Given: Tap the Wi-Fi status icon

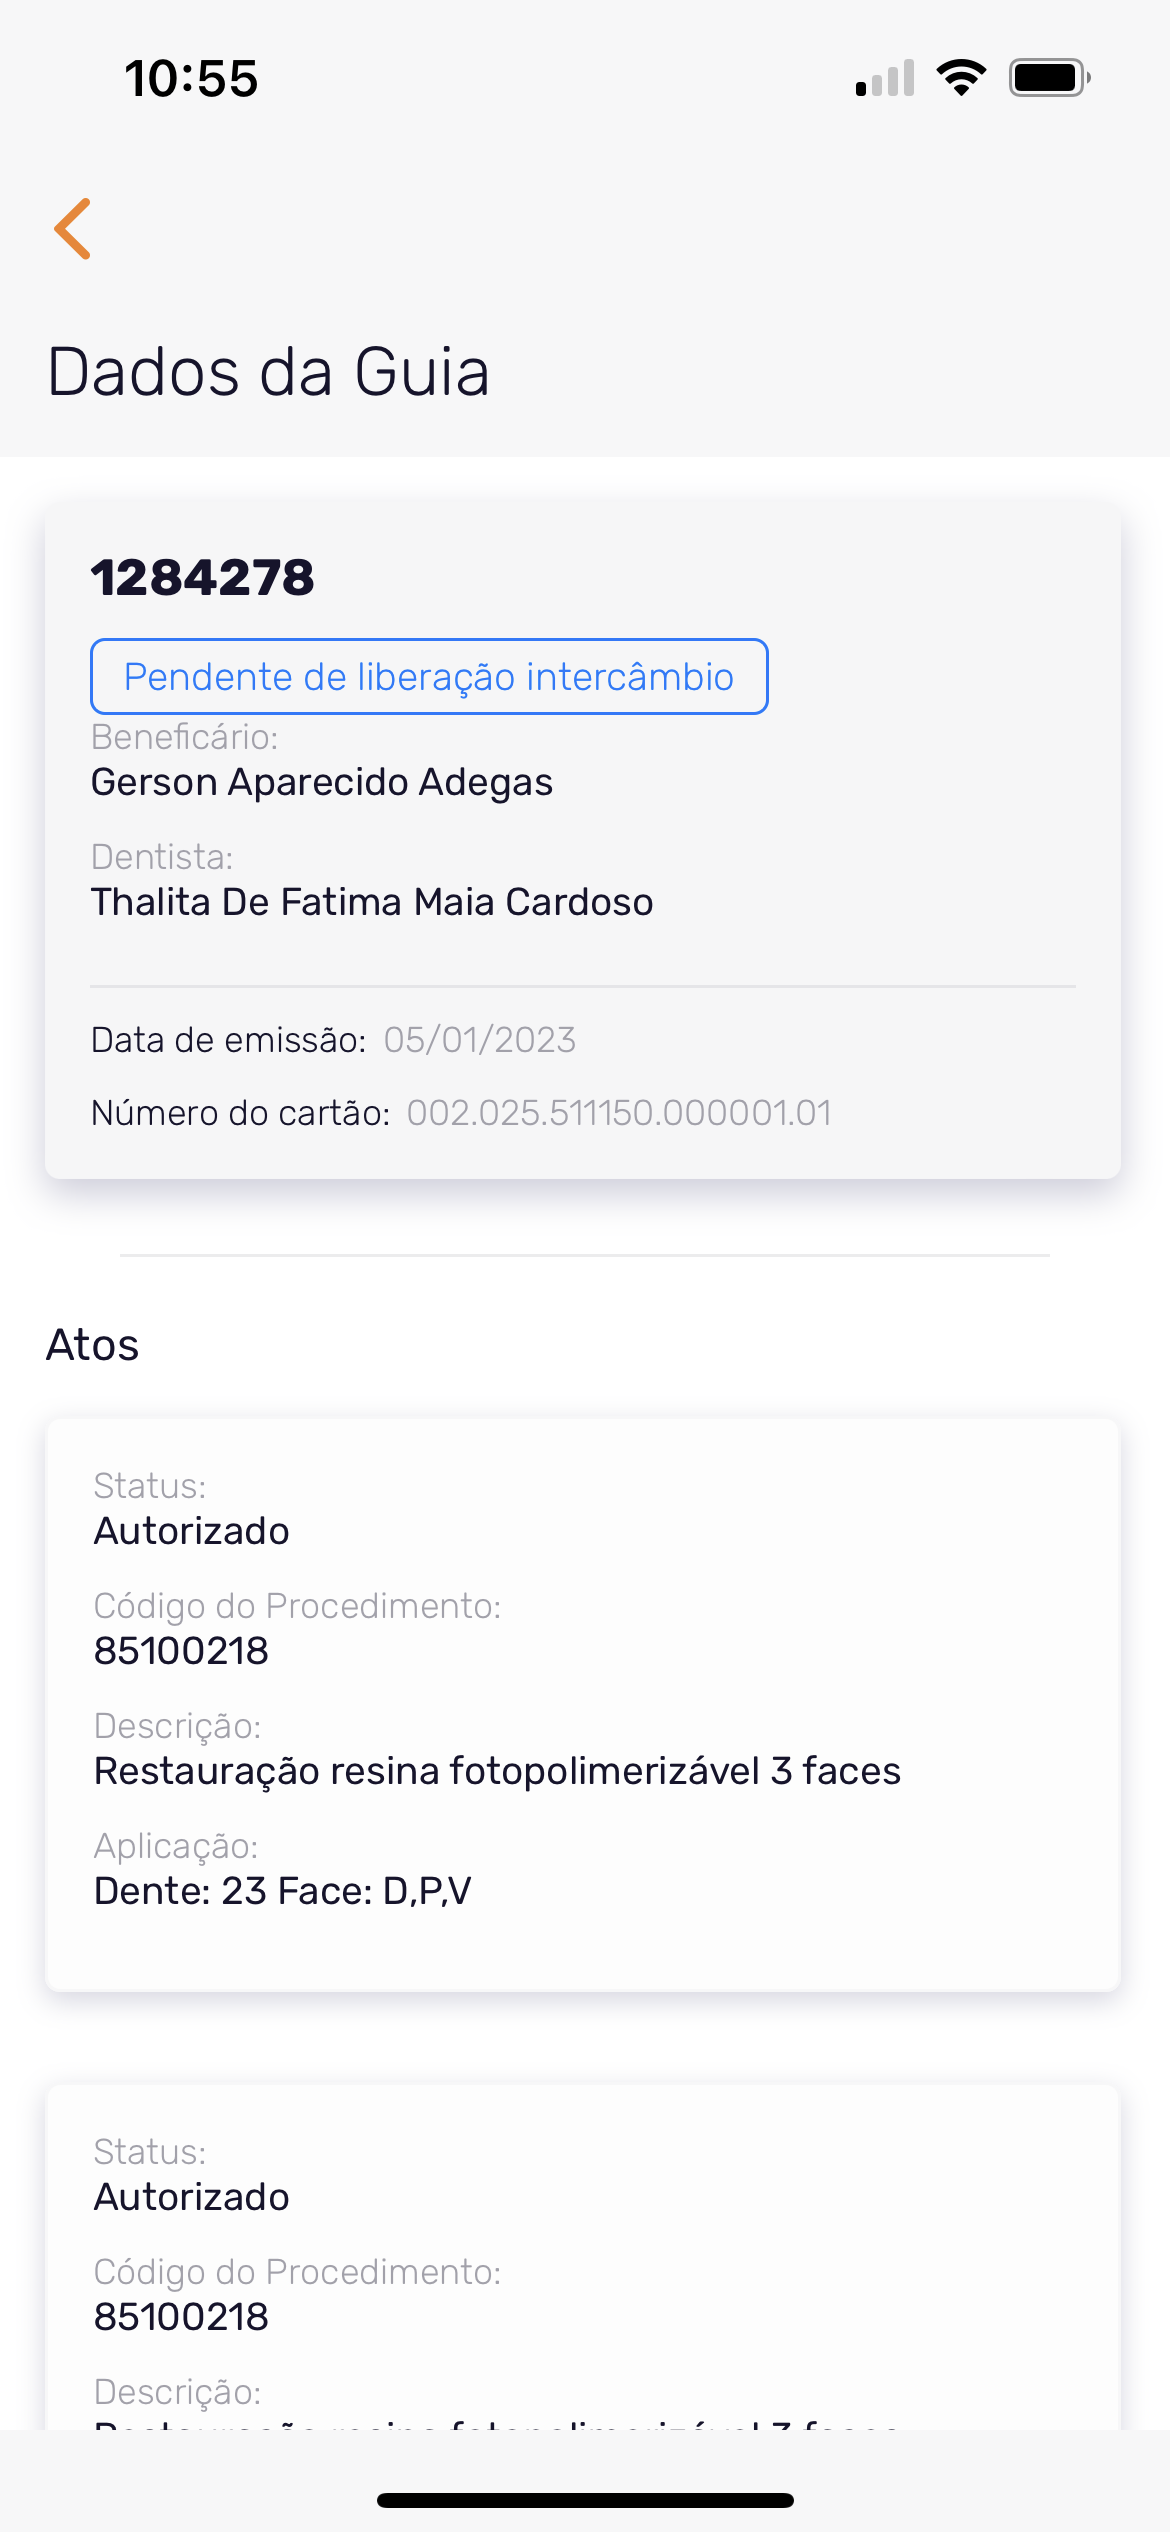Looking at the screenshot, I should point(961,78).
